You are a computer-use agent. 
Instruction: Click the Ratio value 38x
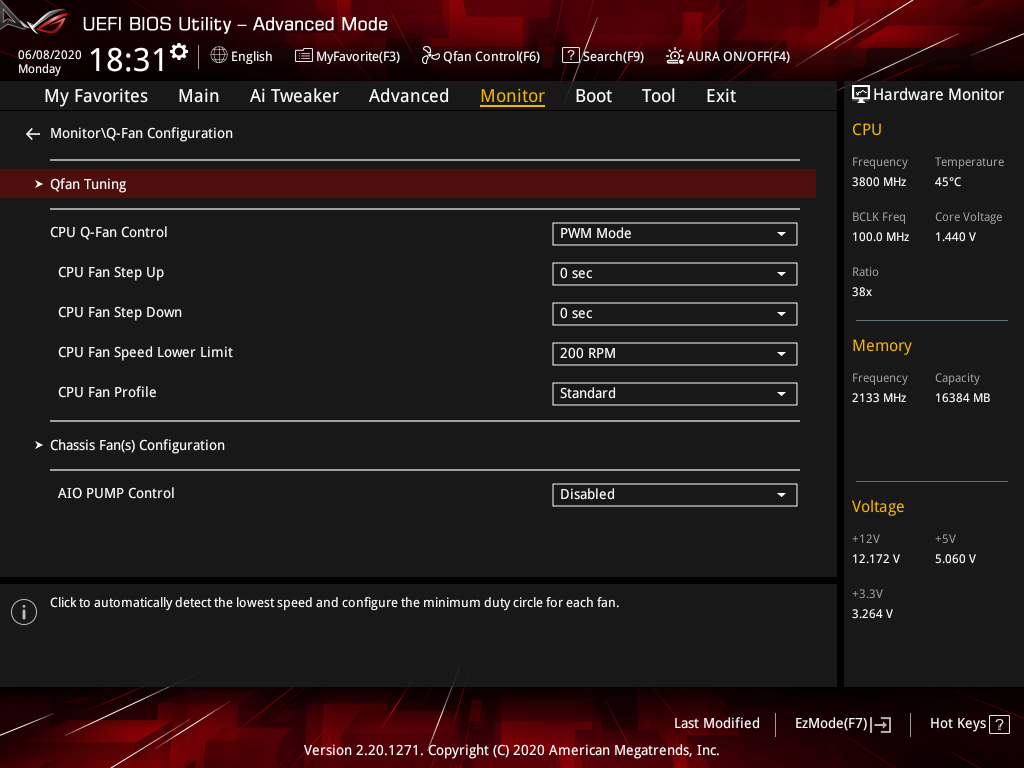(x=861, y=292)
